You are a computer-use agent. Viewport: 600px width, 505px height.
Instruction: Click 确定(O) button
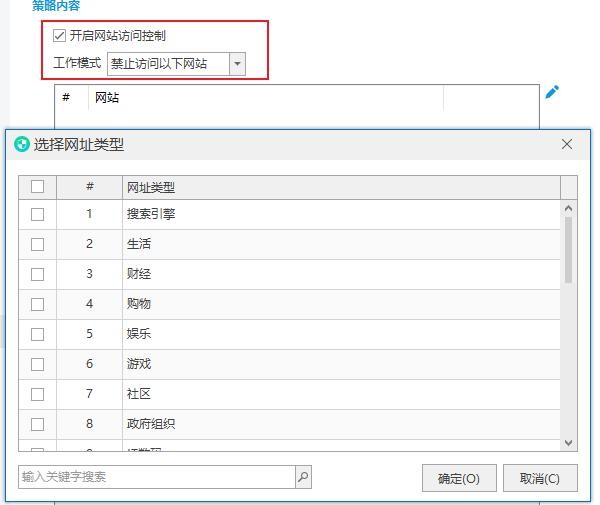[459, 478]
